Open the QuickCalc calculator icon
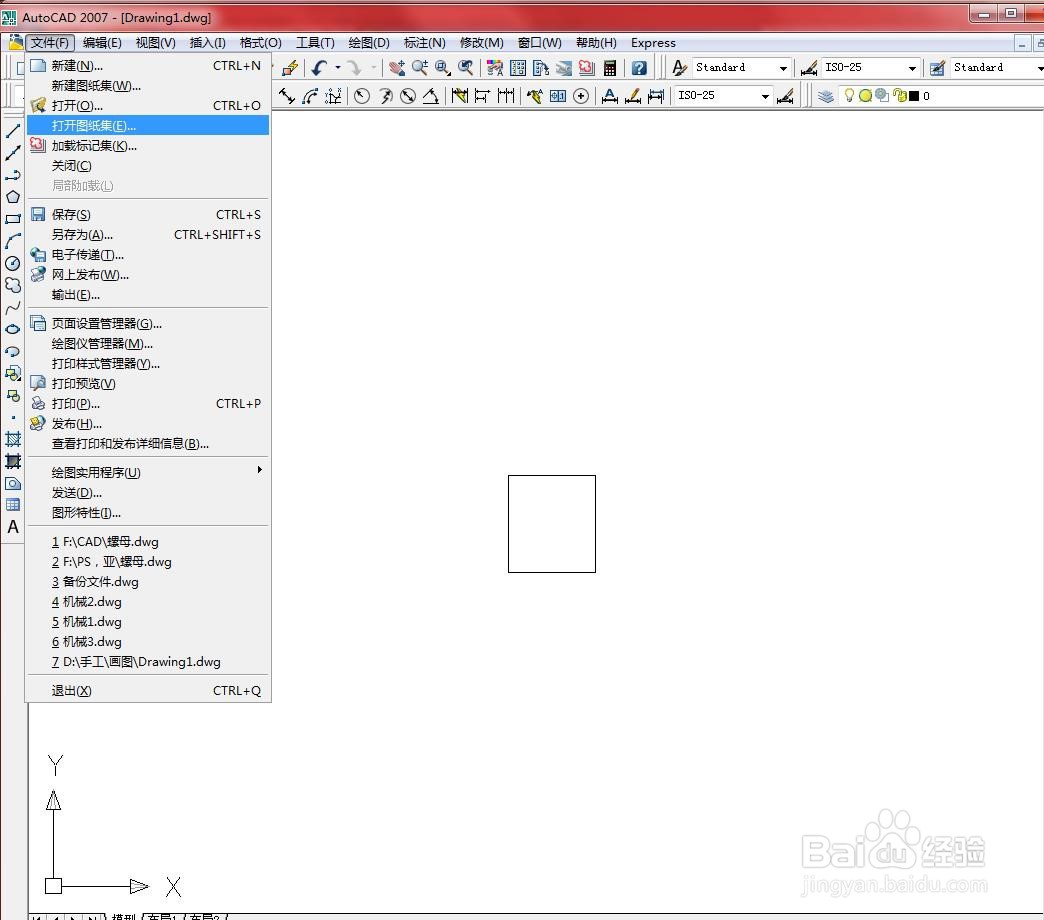The height and width of the screenshot is (920, 1044). tap(609, 68)
